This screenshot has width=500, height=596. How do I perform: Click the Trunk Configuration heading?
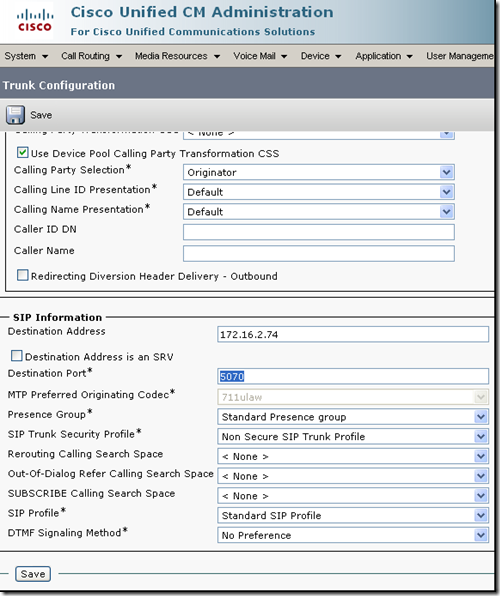[59, 85]
